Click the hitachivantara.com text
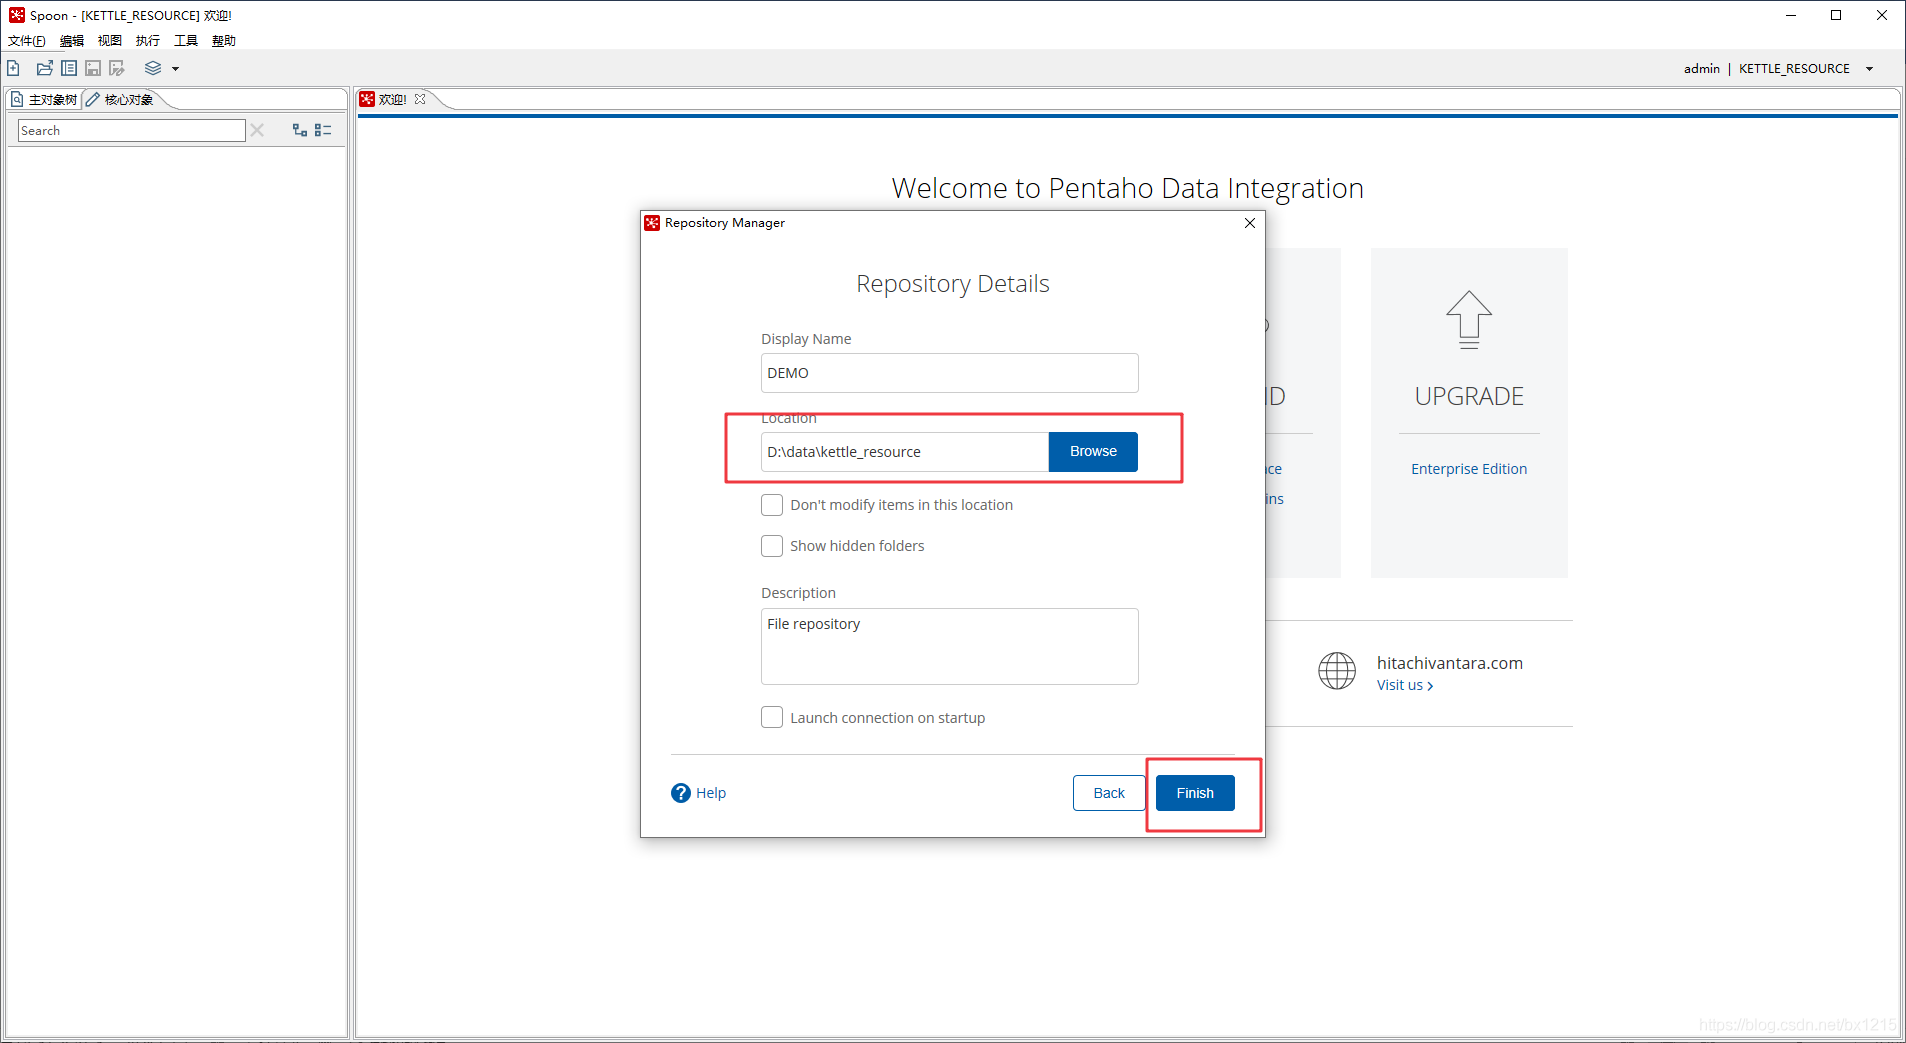Screen dimensions: 1906x1043 click(x=1450, y=663)
